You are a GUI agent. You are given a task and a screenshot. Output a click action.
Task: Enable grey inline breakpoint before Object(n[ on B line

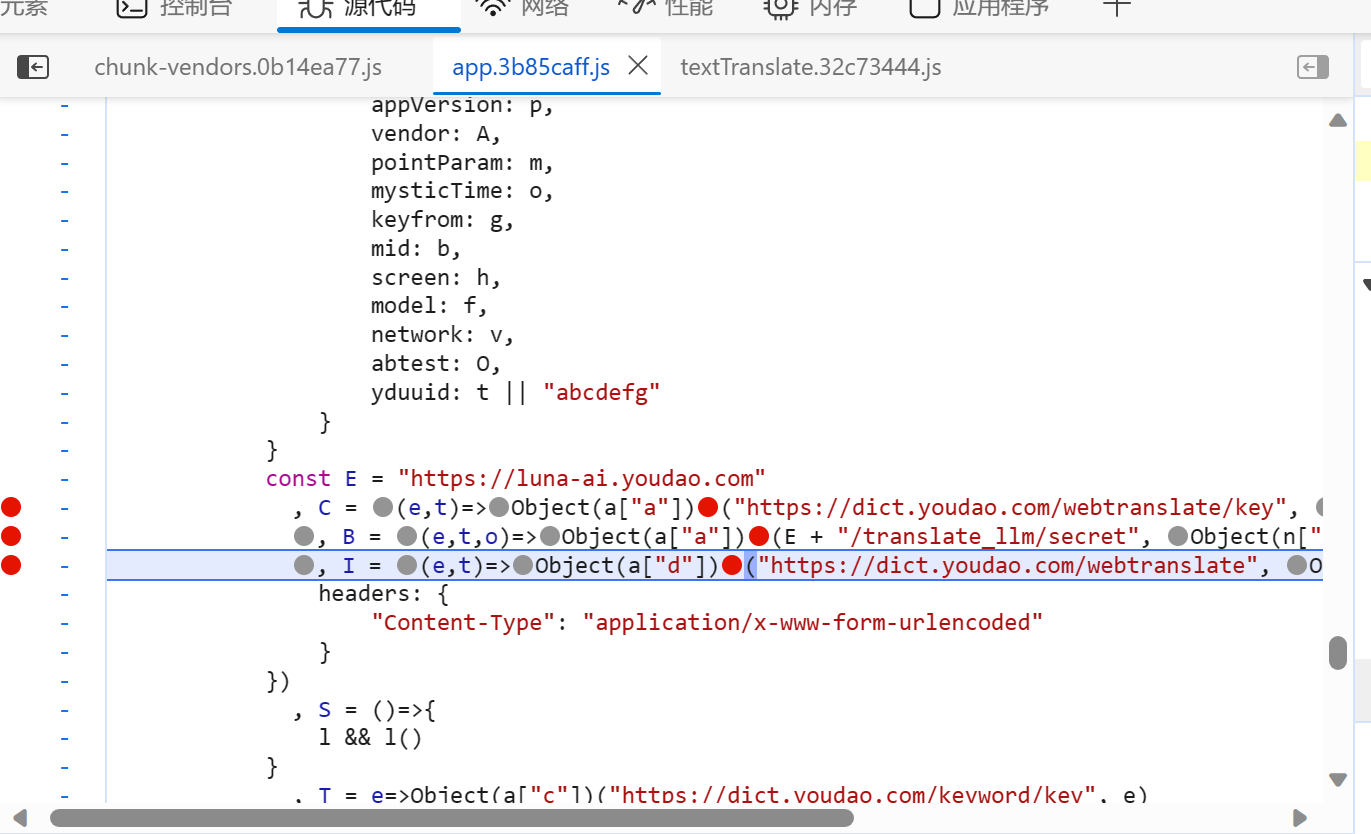click(1177, 536)
